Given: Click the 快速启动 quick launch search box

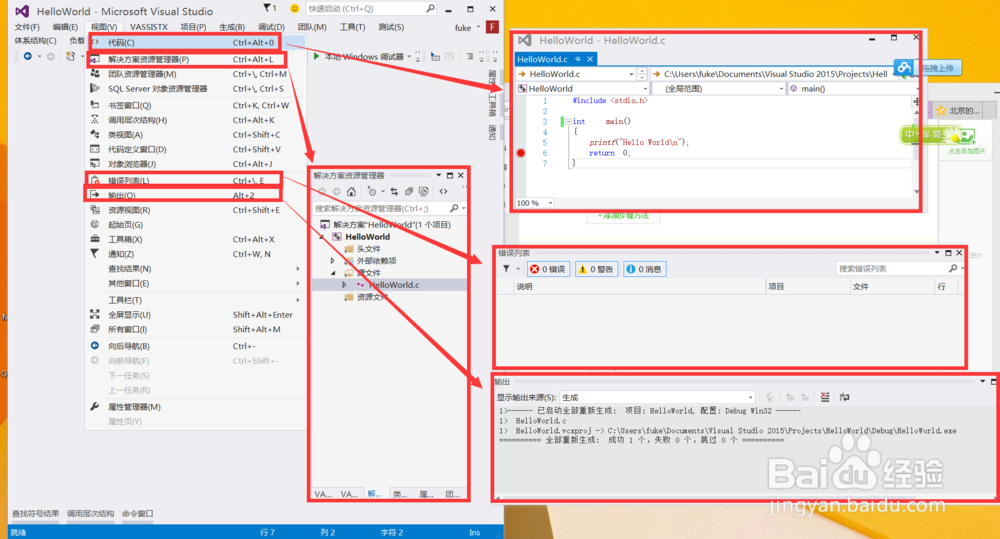Looking at the screenshot, I should tap(371, 9).
